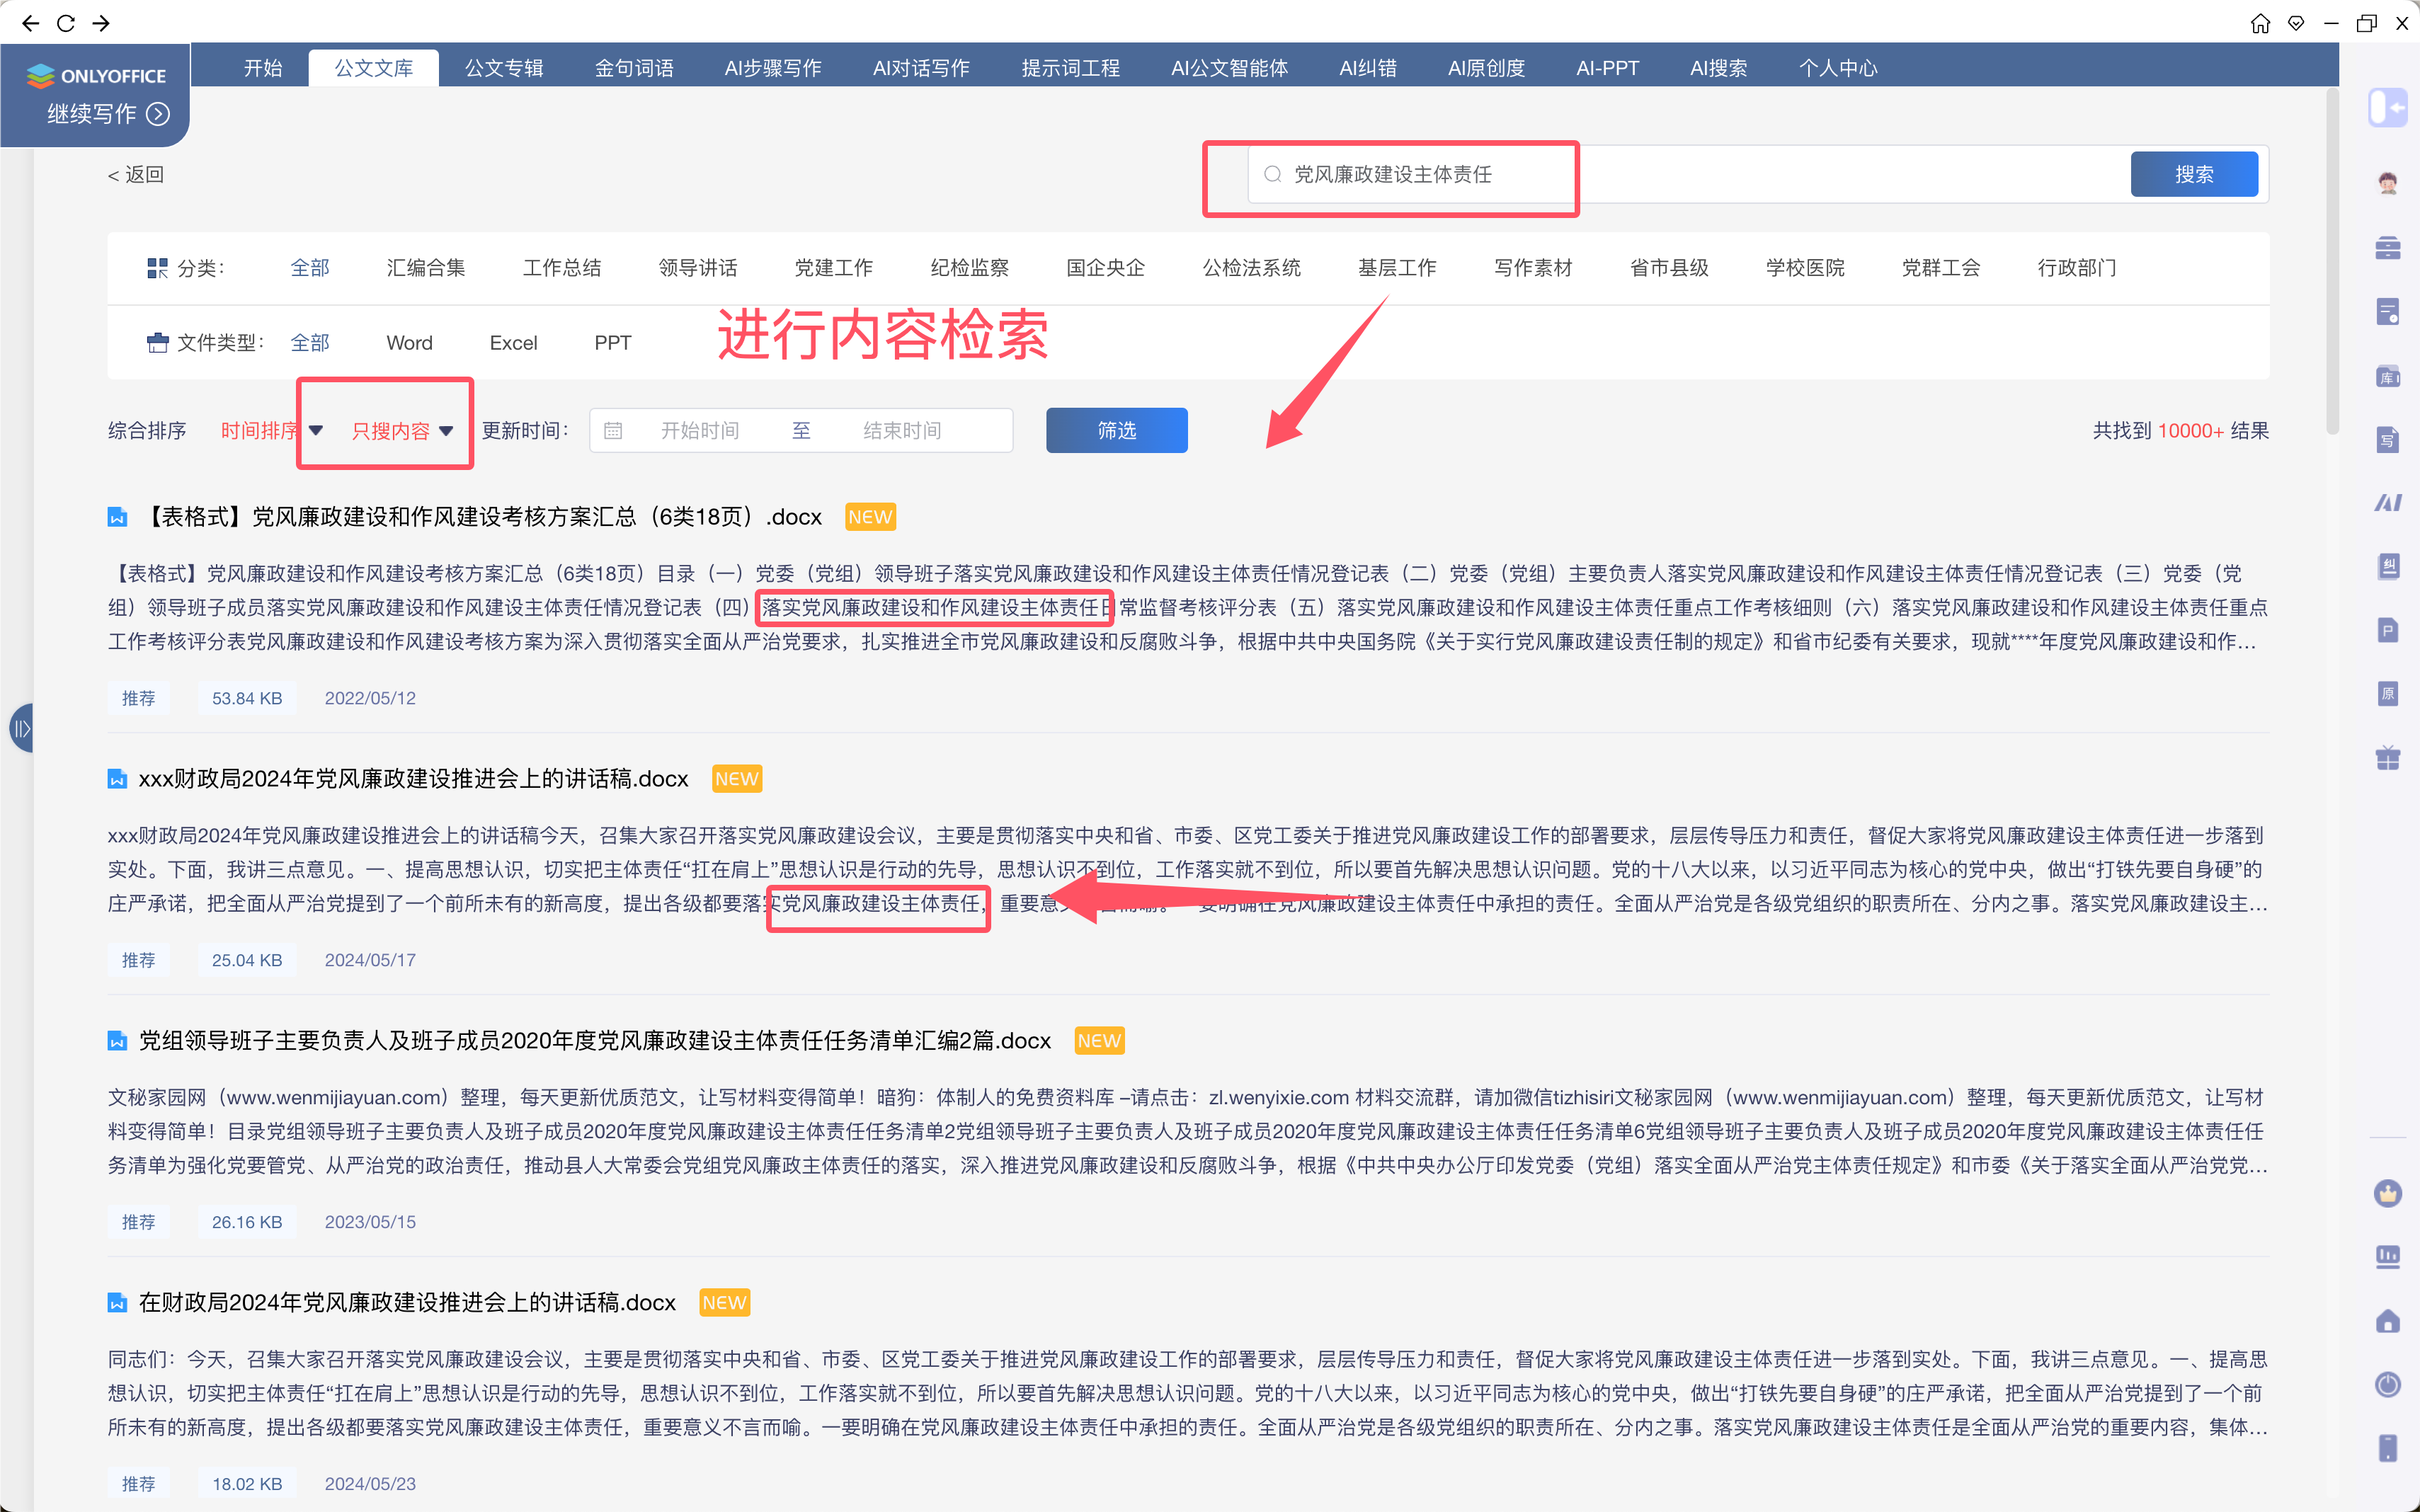Screen dimensions: 2420x1512
Task: Filter file type to Excel
Action: 513,343
